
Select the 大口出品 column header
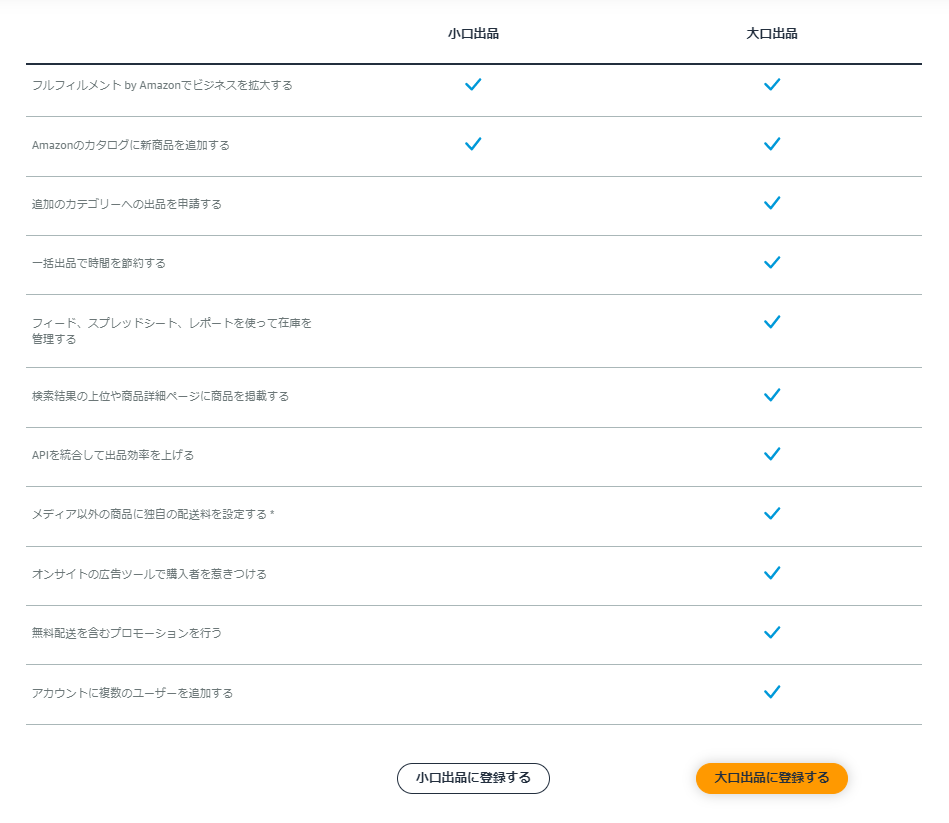[x=771, y=34]
